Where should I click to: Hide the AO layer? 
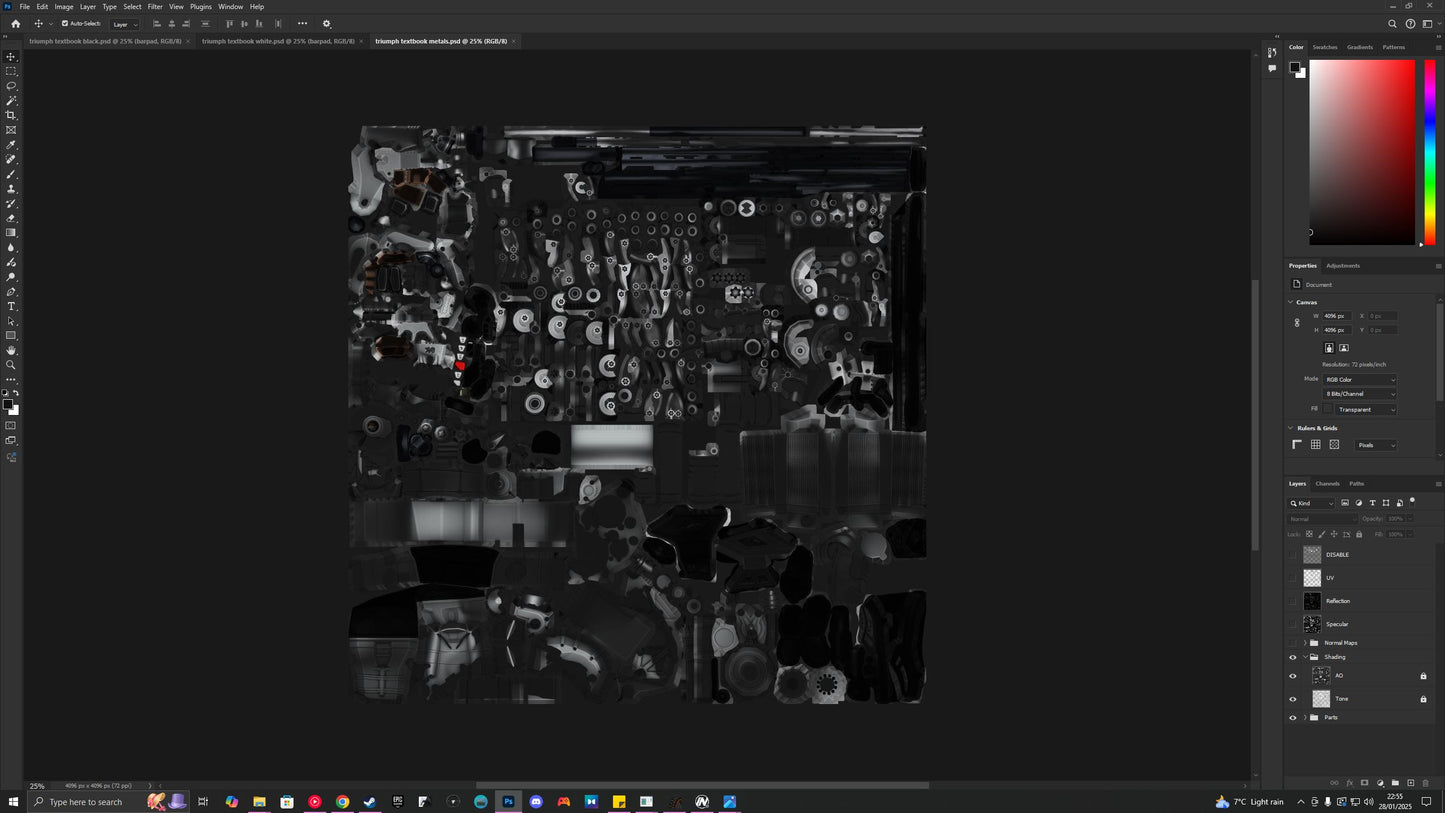click(1293, 675)
